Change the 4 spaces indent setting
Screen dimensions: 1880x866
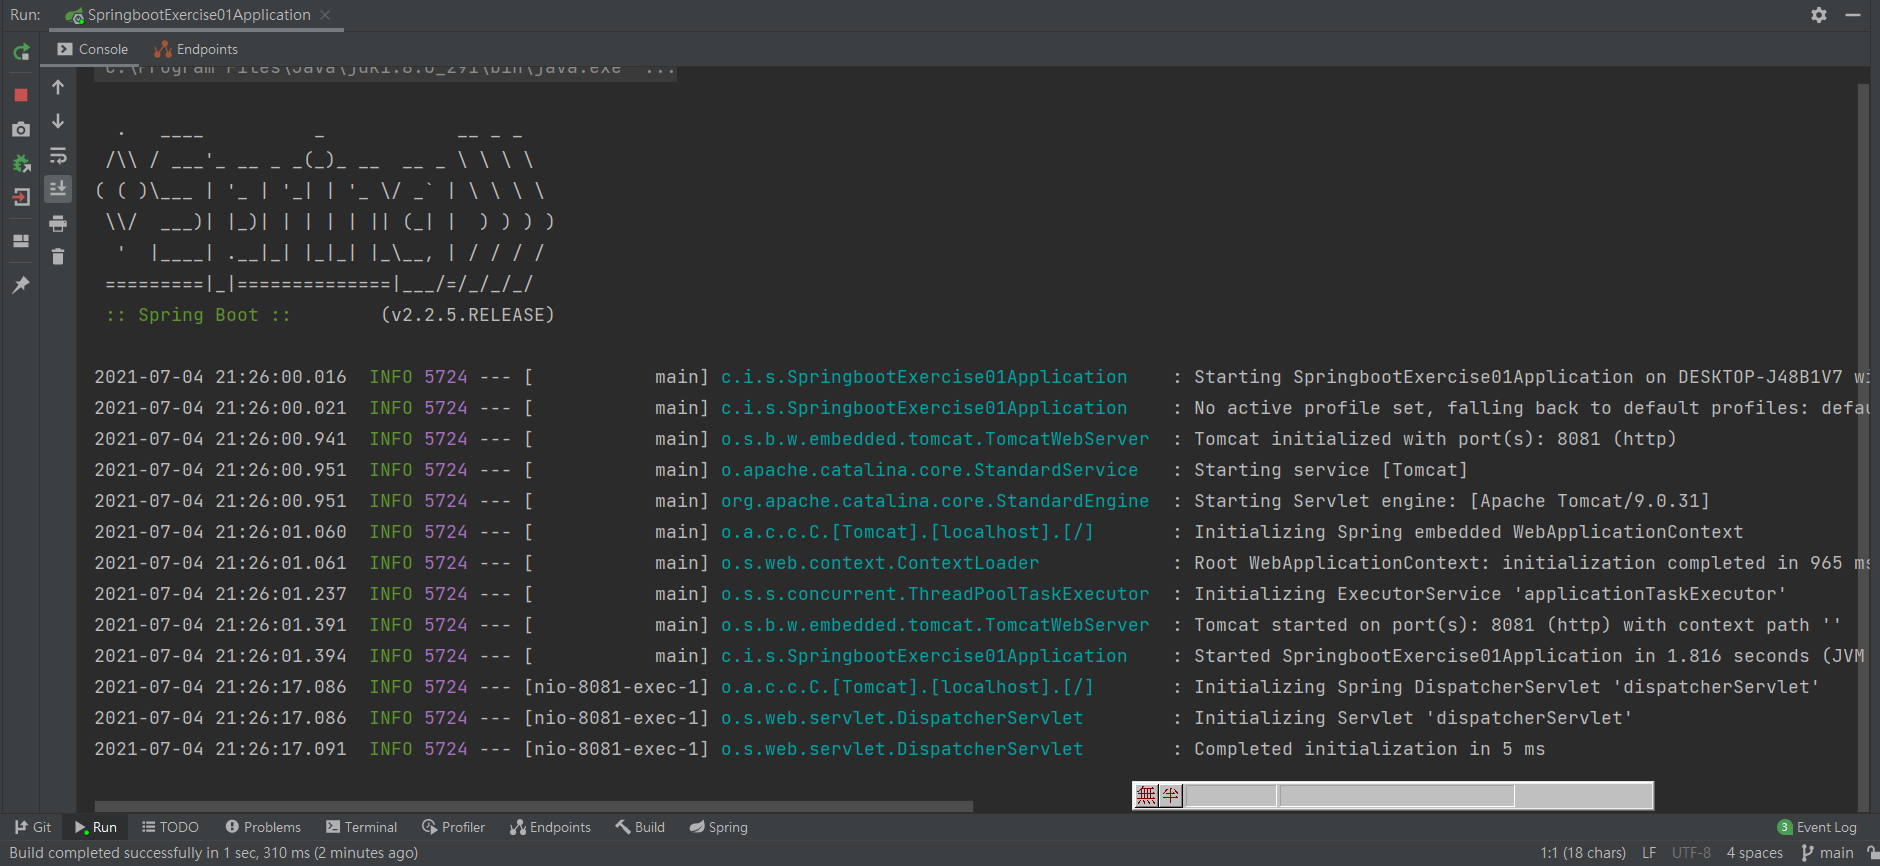point(1754,853)
